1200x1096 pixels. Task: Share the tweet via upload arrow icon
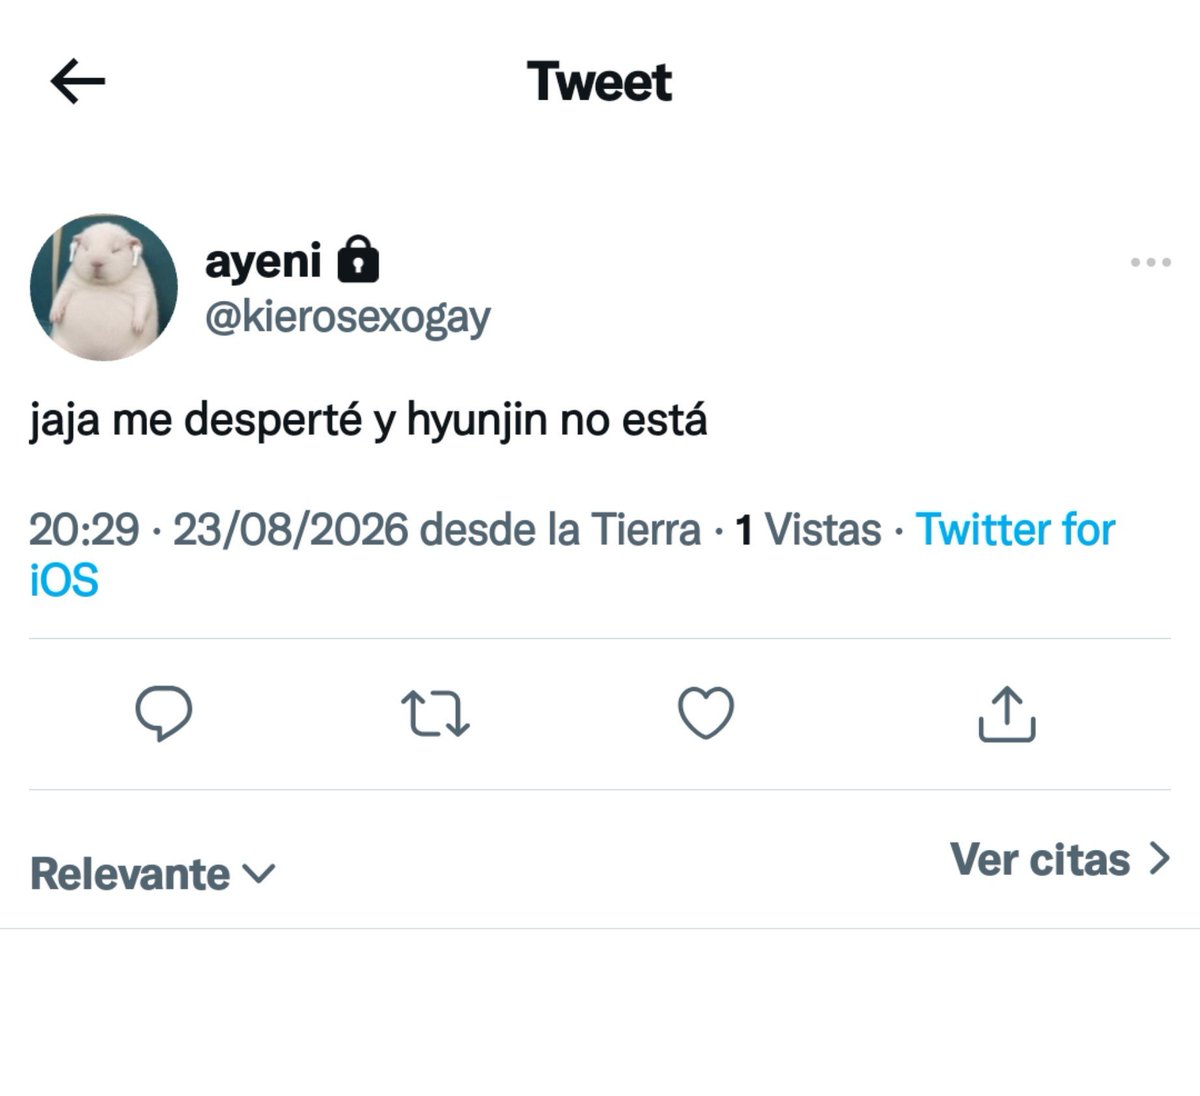[1006, 714]
